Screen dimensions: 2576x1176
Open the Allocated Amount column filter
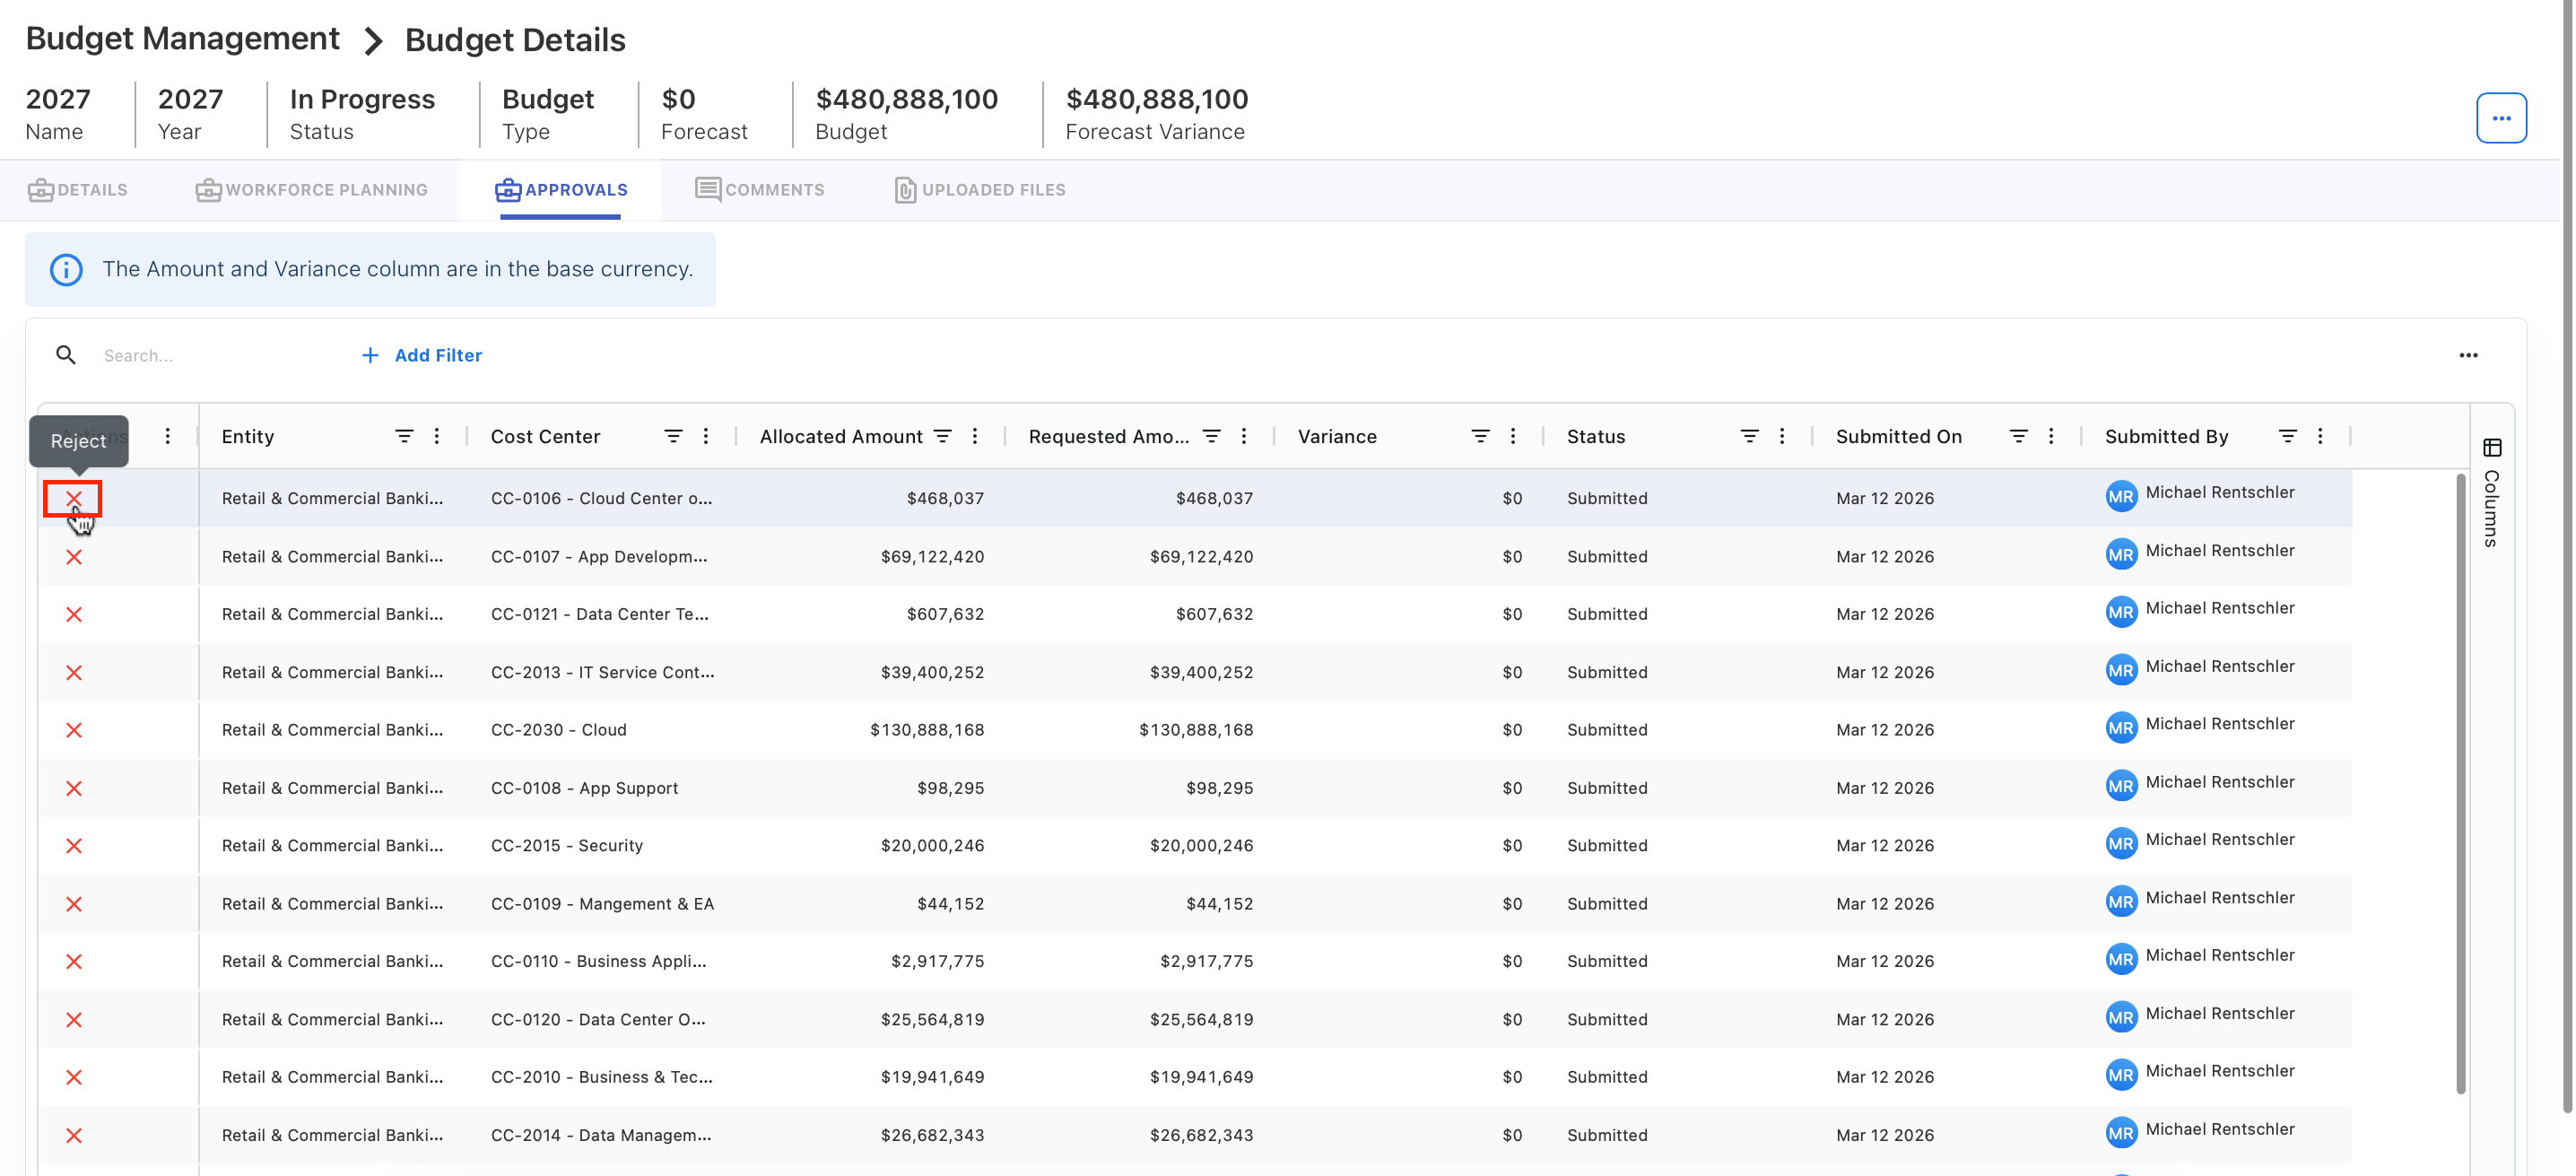point(942,436)
